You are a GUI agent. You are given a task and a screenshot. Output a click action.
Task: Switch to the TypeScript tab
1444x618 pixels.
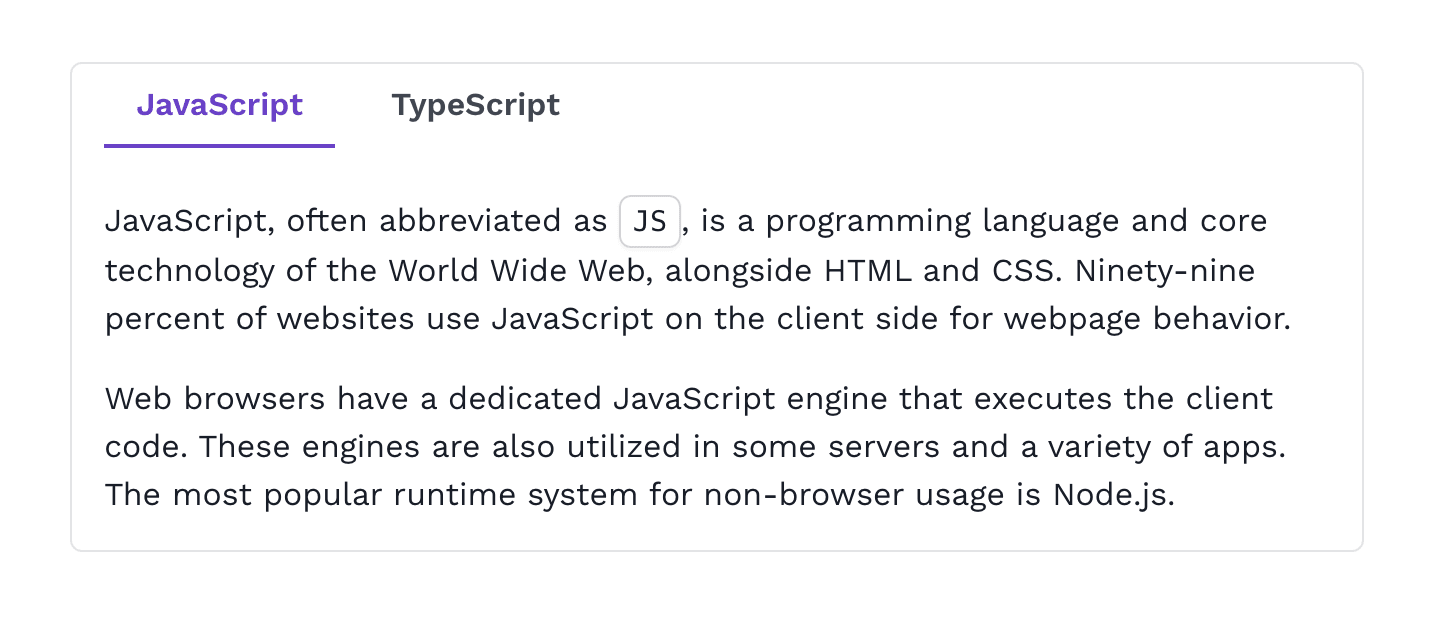click(475, 105)
